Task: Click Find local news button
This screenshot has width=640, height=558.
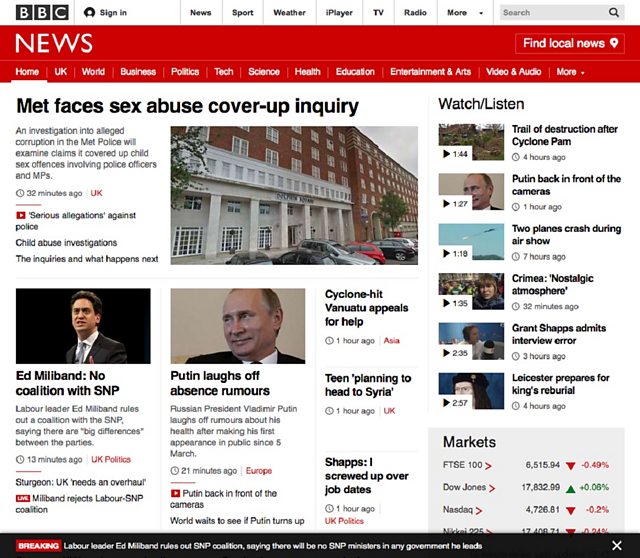Action: tap(570, 43)
